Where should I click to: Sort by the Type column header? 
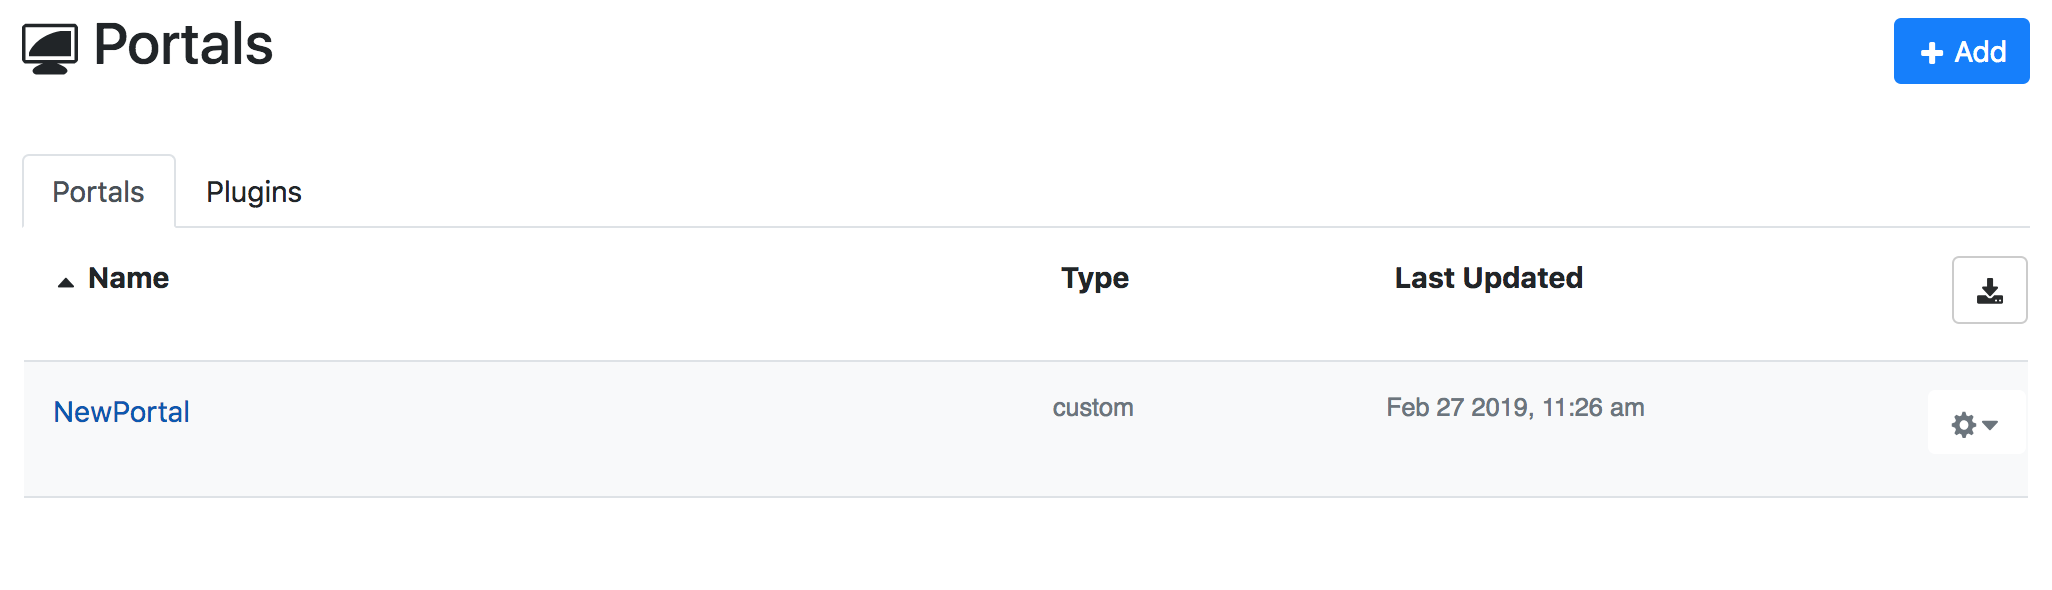1095,278
